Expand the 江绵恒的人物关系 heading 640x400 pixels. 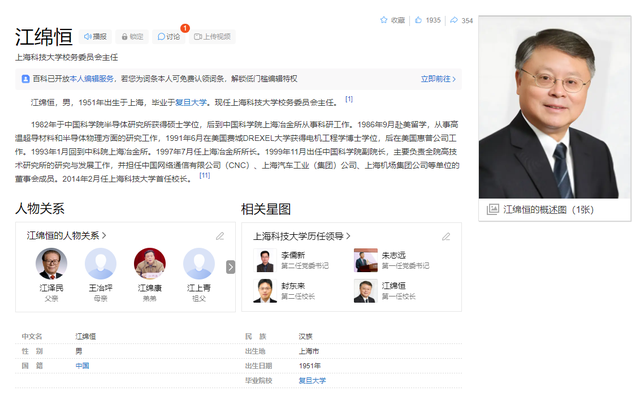pyautogui.click(x=67, y=236)
